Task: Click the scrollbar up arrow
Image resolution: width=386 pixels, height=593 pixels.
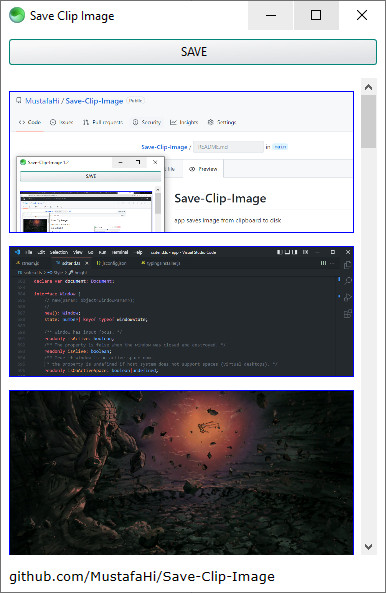Action: 369,87
